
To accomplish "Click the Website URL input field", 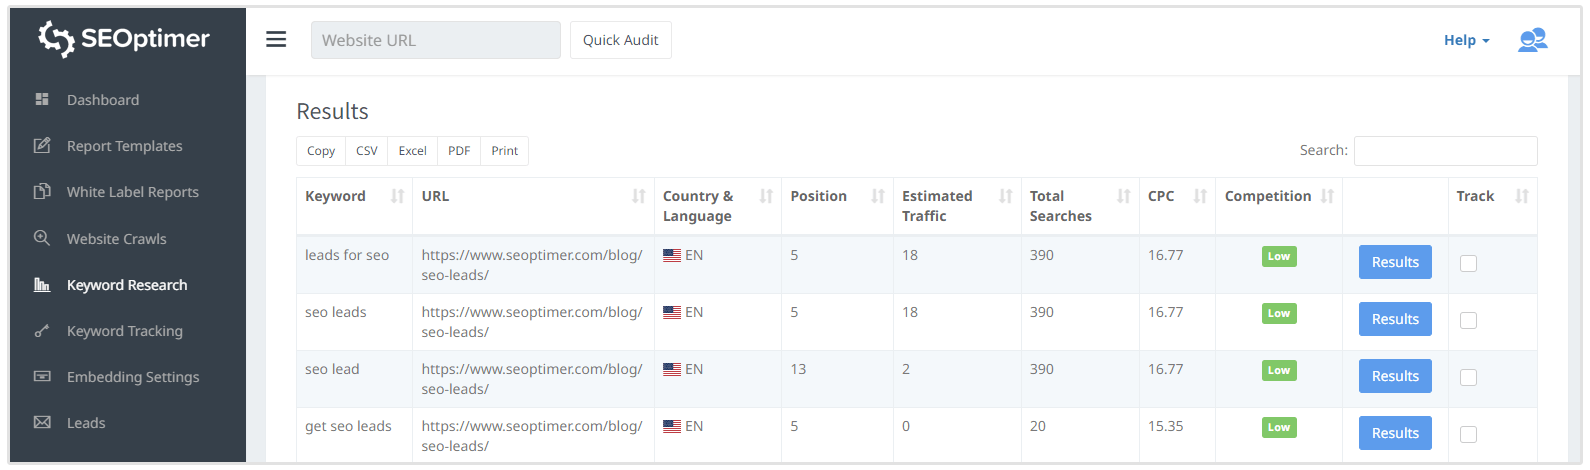I will [x=436, y=40].
